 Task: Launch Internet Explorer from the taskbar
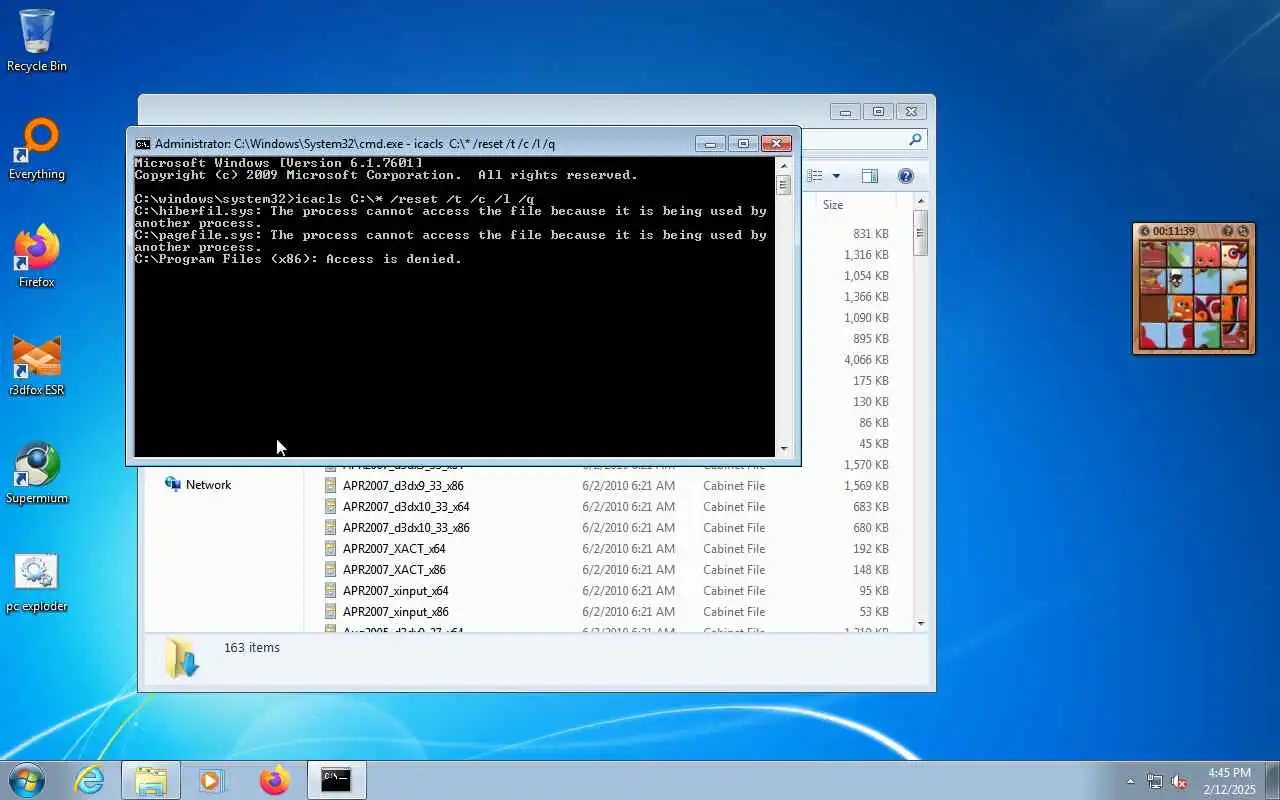coord(90,780)
